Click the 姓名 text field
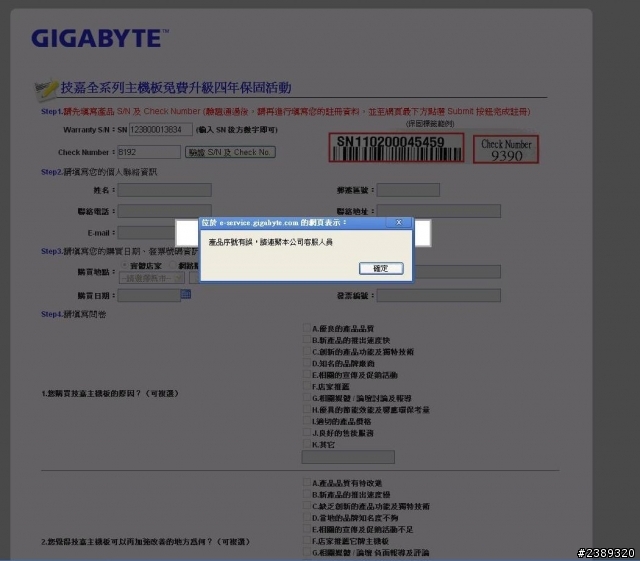Screen dimensions: 641x561 [x=164, y=190]
